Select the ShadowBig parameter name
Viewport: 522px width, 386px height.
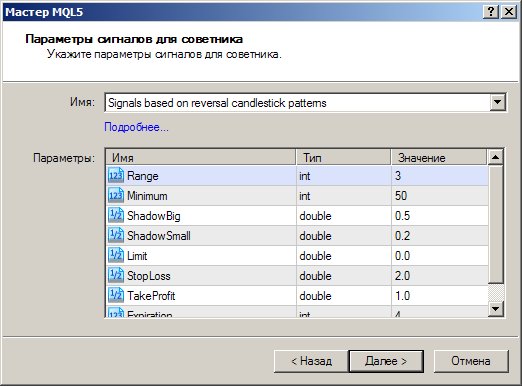[154, 216]
